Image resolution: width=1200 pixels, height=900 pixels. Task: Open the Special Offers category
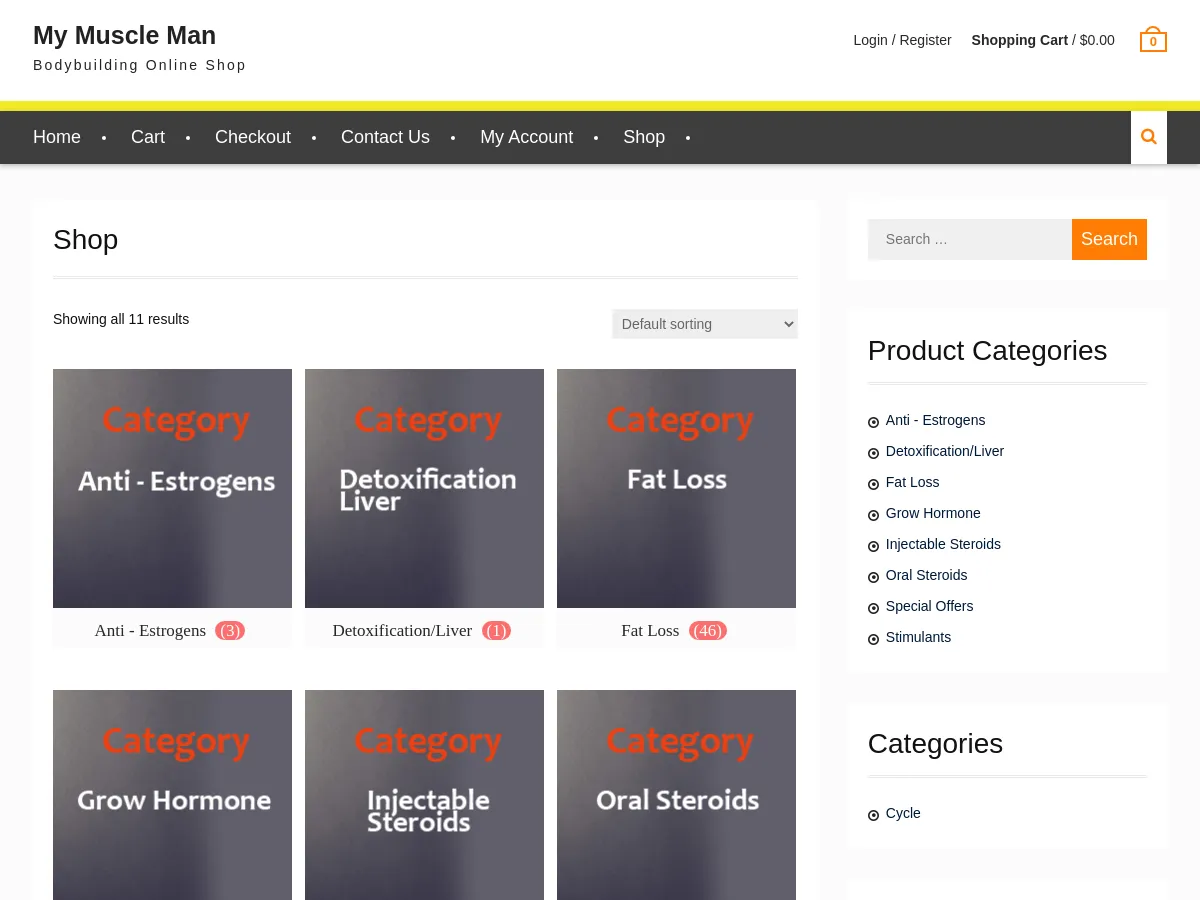click(929, 606)
